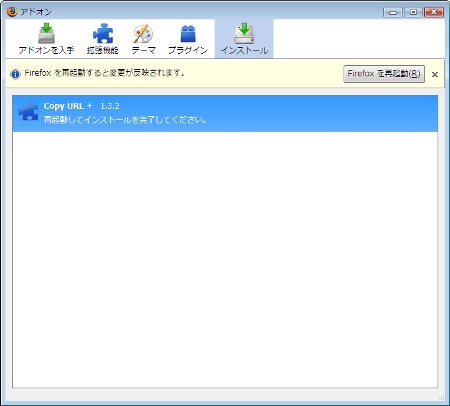Dismiss the restart notification with the X
This screenshot has width=450, height=406.
pyautogui.click(x=435, y=74)
